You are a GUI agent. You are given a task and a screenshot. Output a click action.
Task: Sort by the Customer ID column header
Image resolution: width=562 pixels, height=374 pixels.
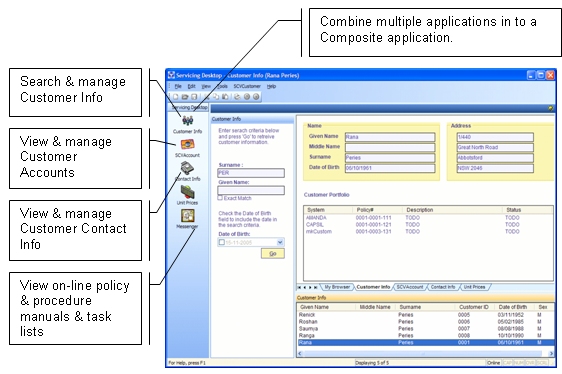pos(474,307)
